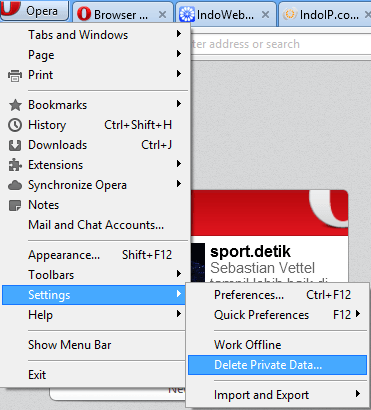Open Preferences from the Settings submenu
Viewport: 371px width, 410px height.
click(277, 295)
